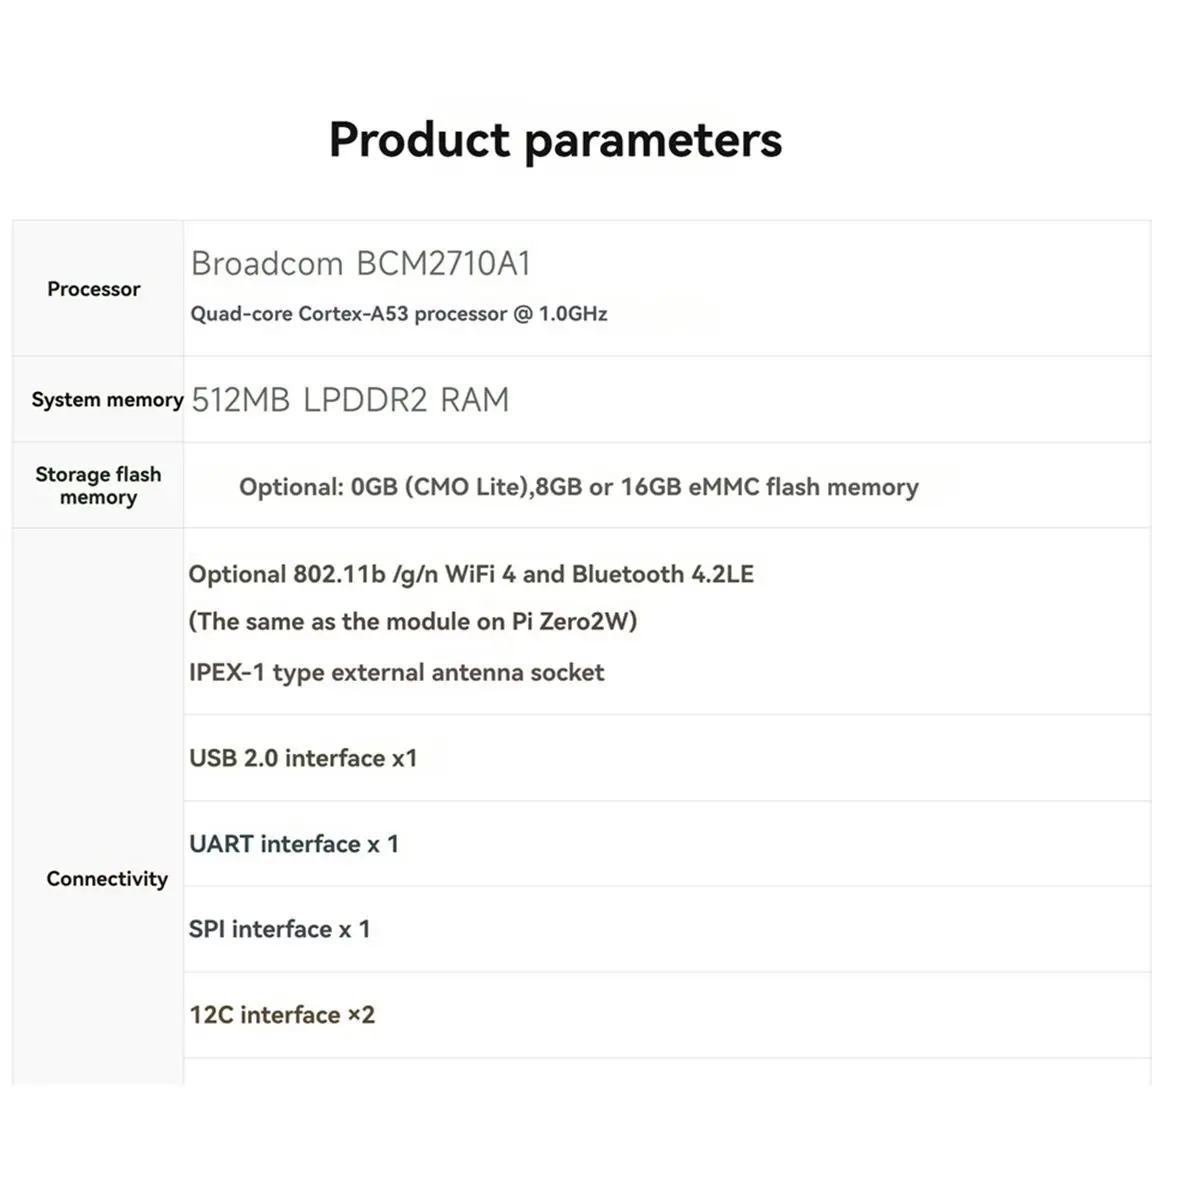Select the USB 2.0 interface x1 row
This screenshot has height=1200, width=1200.
[x=667, y=758]
